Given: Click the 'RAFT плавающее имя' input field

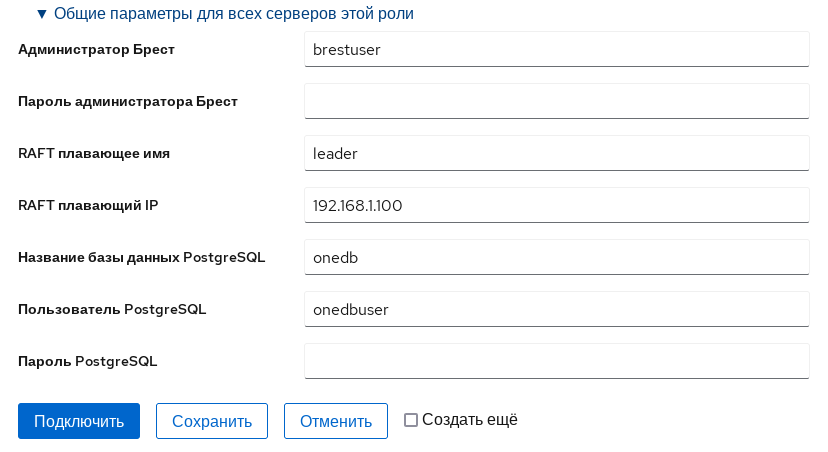Looking at the screenshot, I should point(556,153).
